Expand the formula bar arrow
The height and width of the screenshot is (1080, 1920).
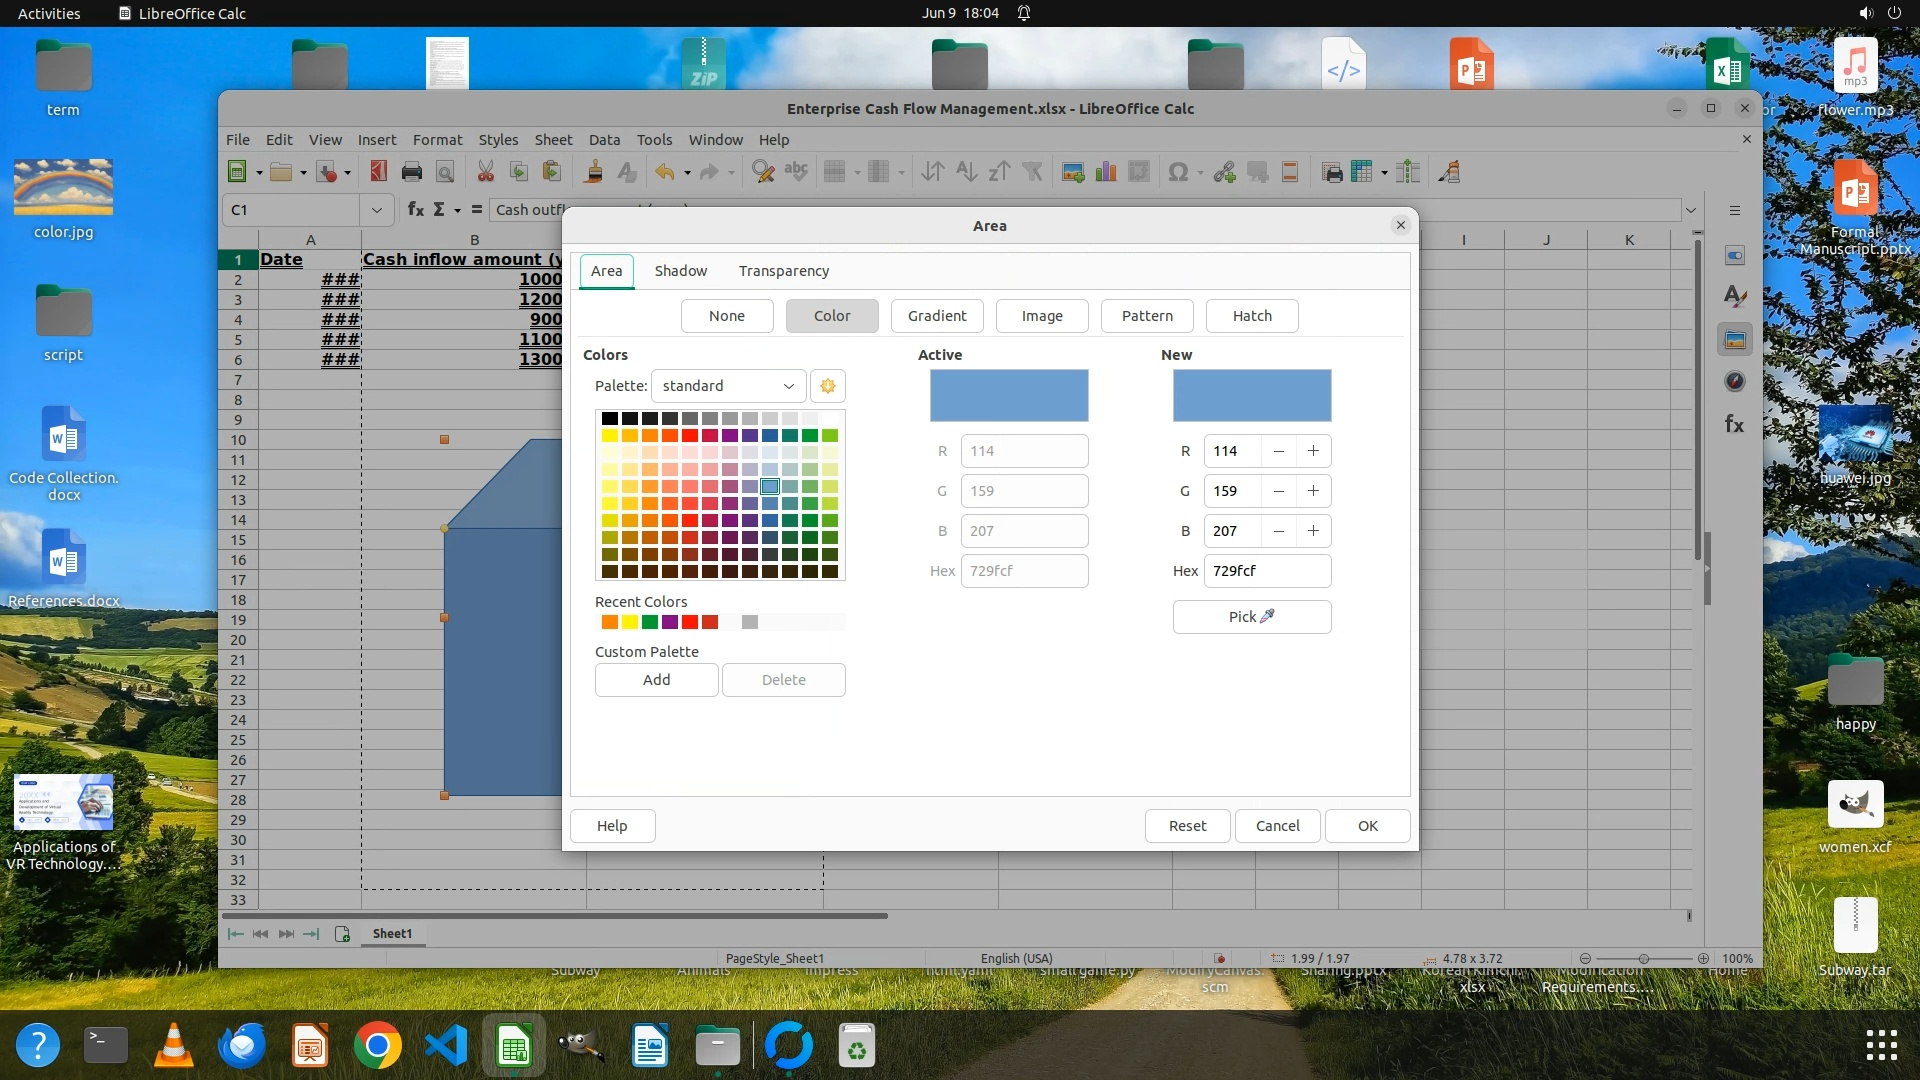coord(1691,210)
